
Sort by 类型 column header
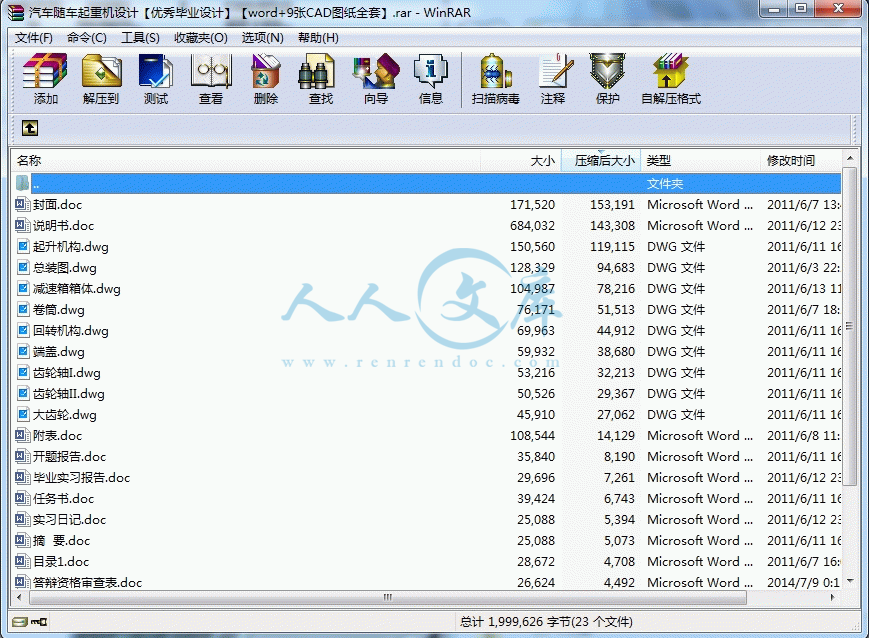tap(700, 161)
